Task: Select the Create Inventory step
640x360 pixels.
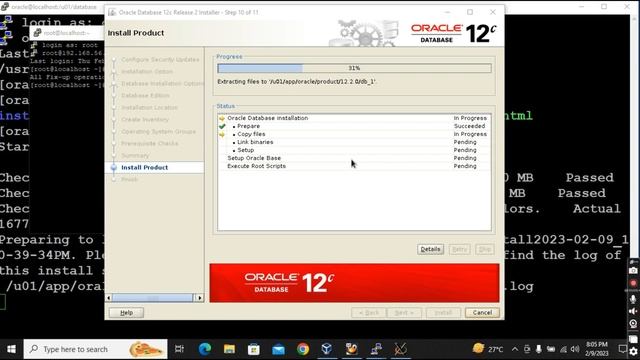Action: tap(145, 120)
